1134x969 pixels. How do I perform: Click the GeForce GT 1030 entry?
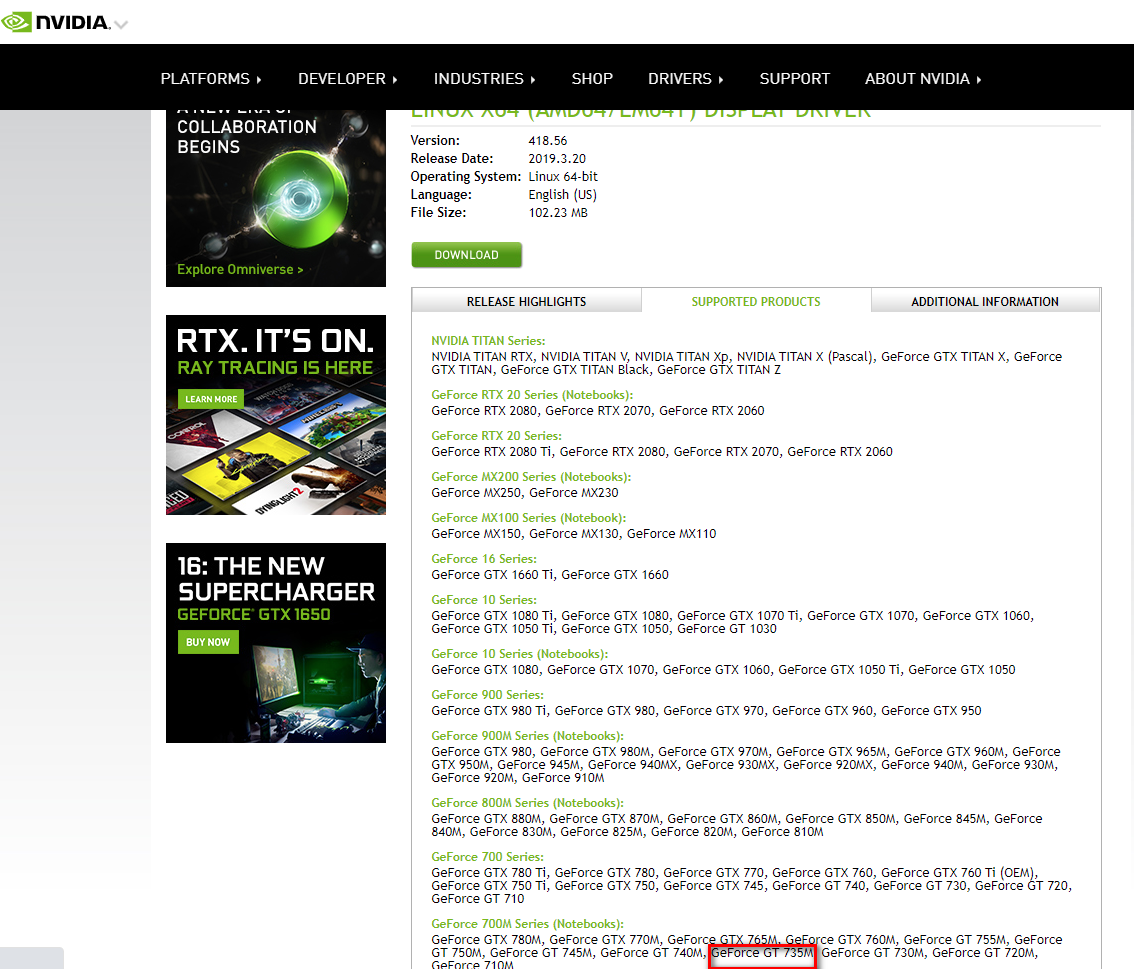tap(727, 629)
